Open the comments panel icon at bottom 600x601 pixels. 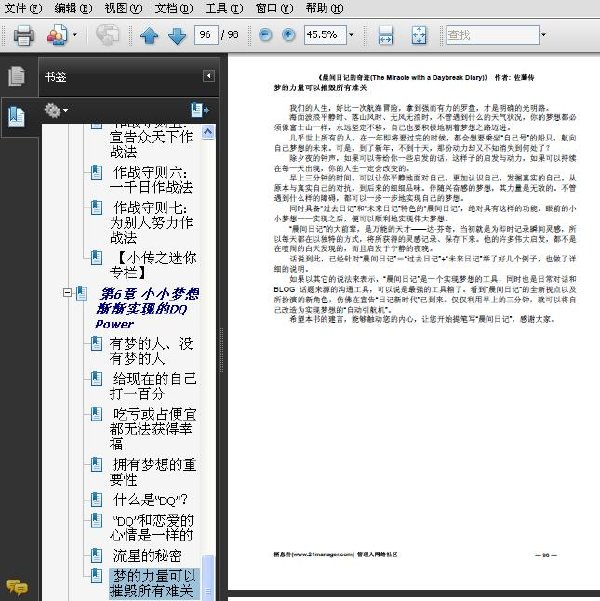pos(17,587)
